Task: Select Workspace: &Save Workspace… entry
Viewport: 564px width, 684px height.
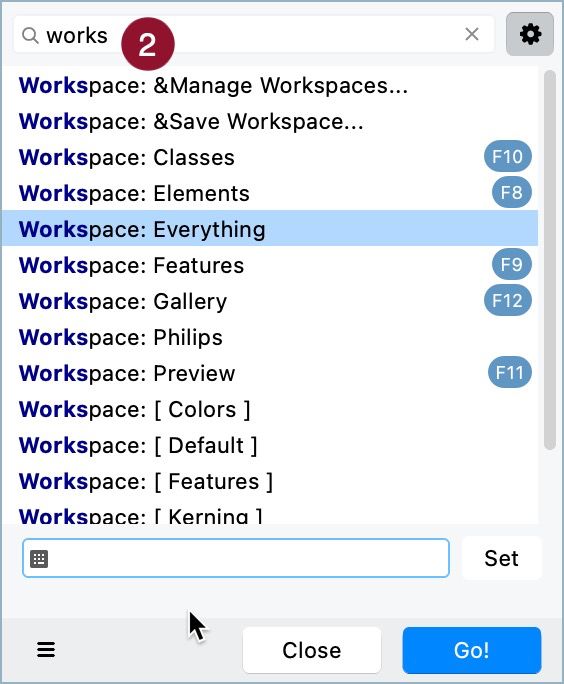Action: [270, 121]
